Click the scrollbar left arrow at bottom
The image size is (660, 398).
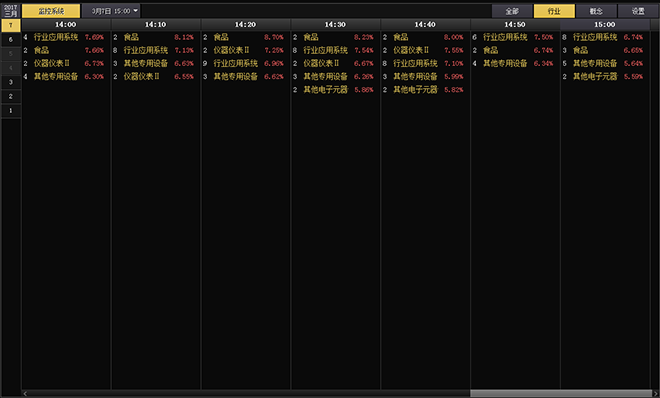click(x=25, y=393)
